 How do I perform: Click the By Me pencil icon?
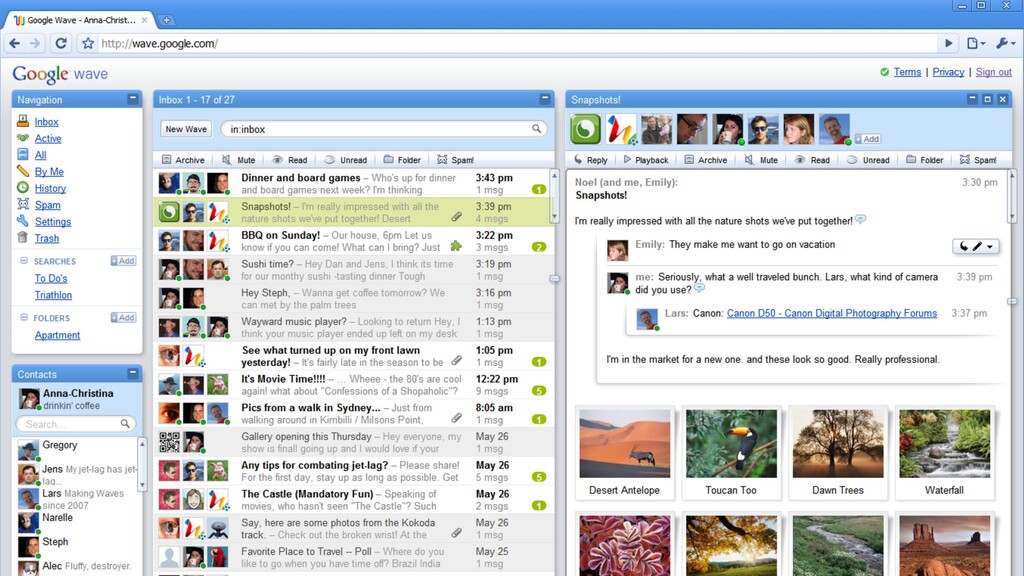(x=23, y=171)
